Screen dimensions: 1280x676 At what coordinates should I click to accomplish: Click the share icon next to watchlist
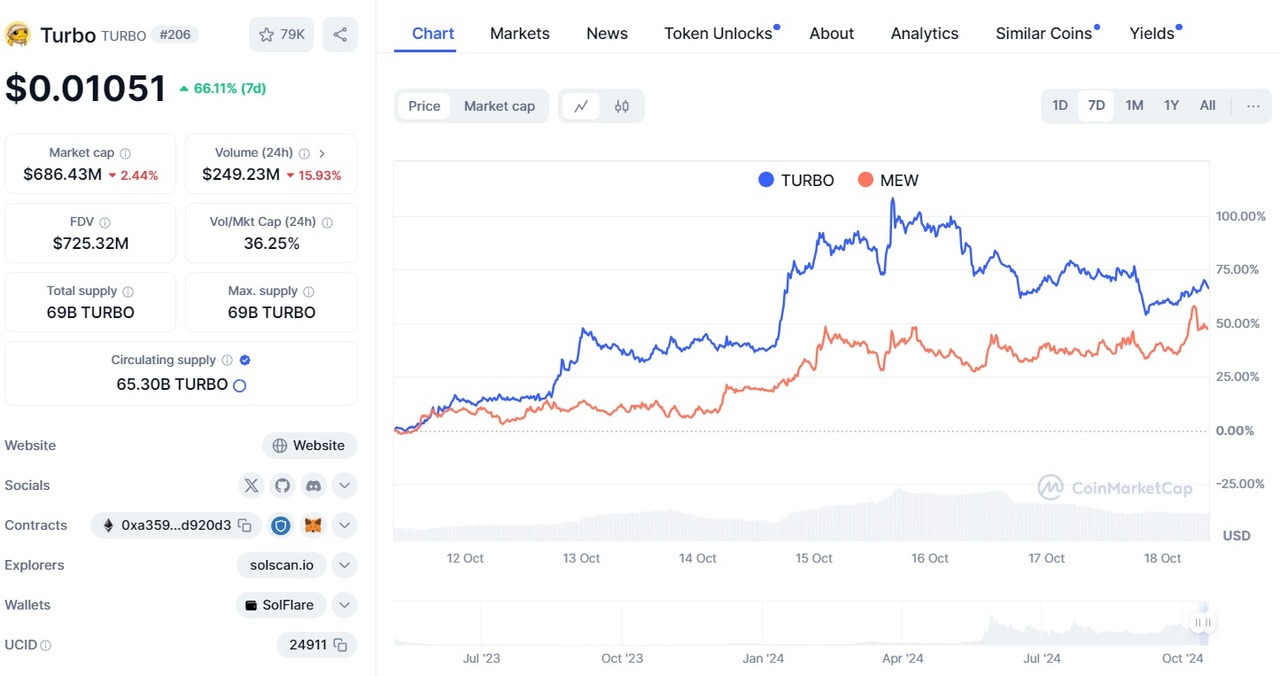click(x=340, y=35)
